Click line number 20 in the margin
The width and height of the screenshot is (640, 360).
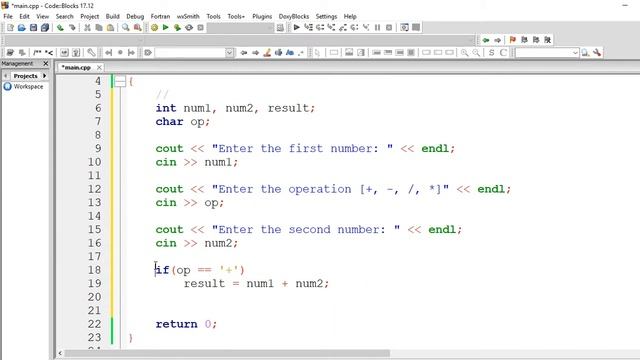coord(94,297)
